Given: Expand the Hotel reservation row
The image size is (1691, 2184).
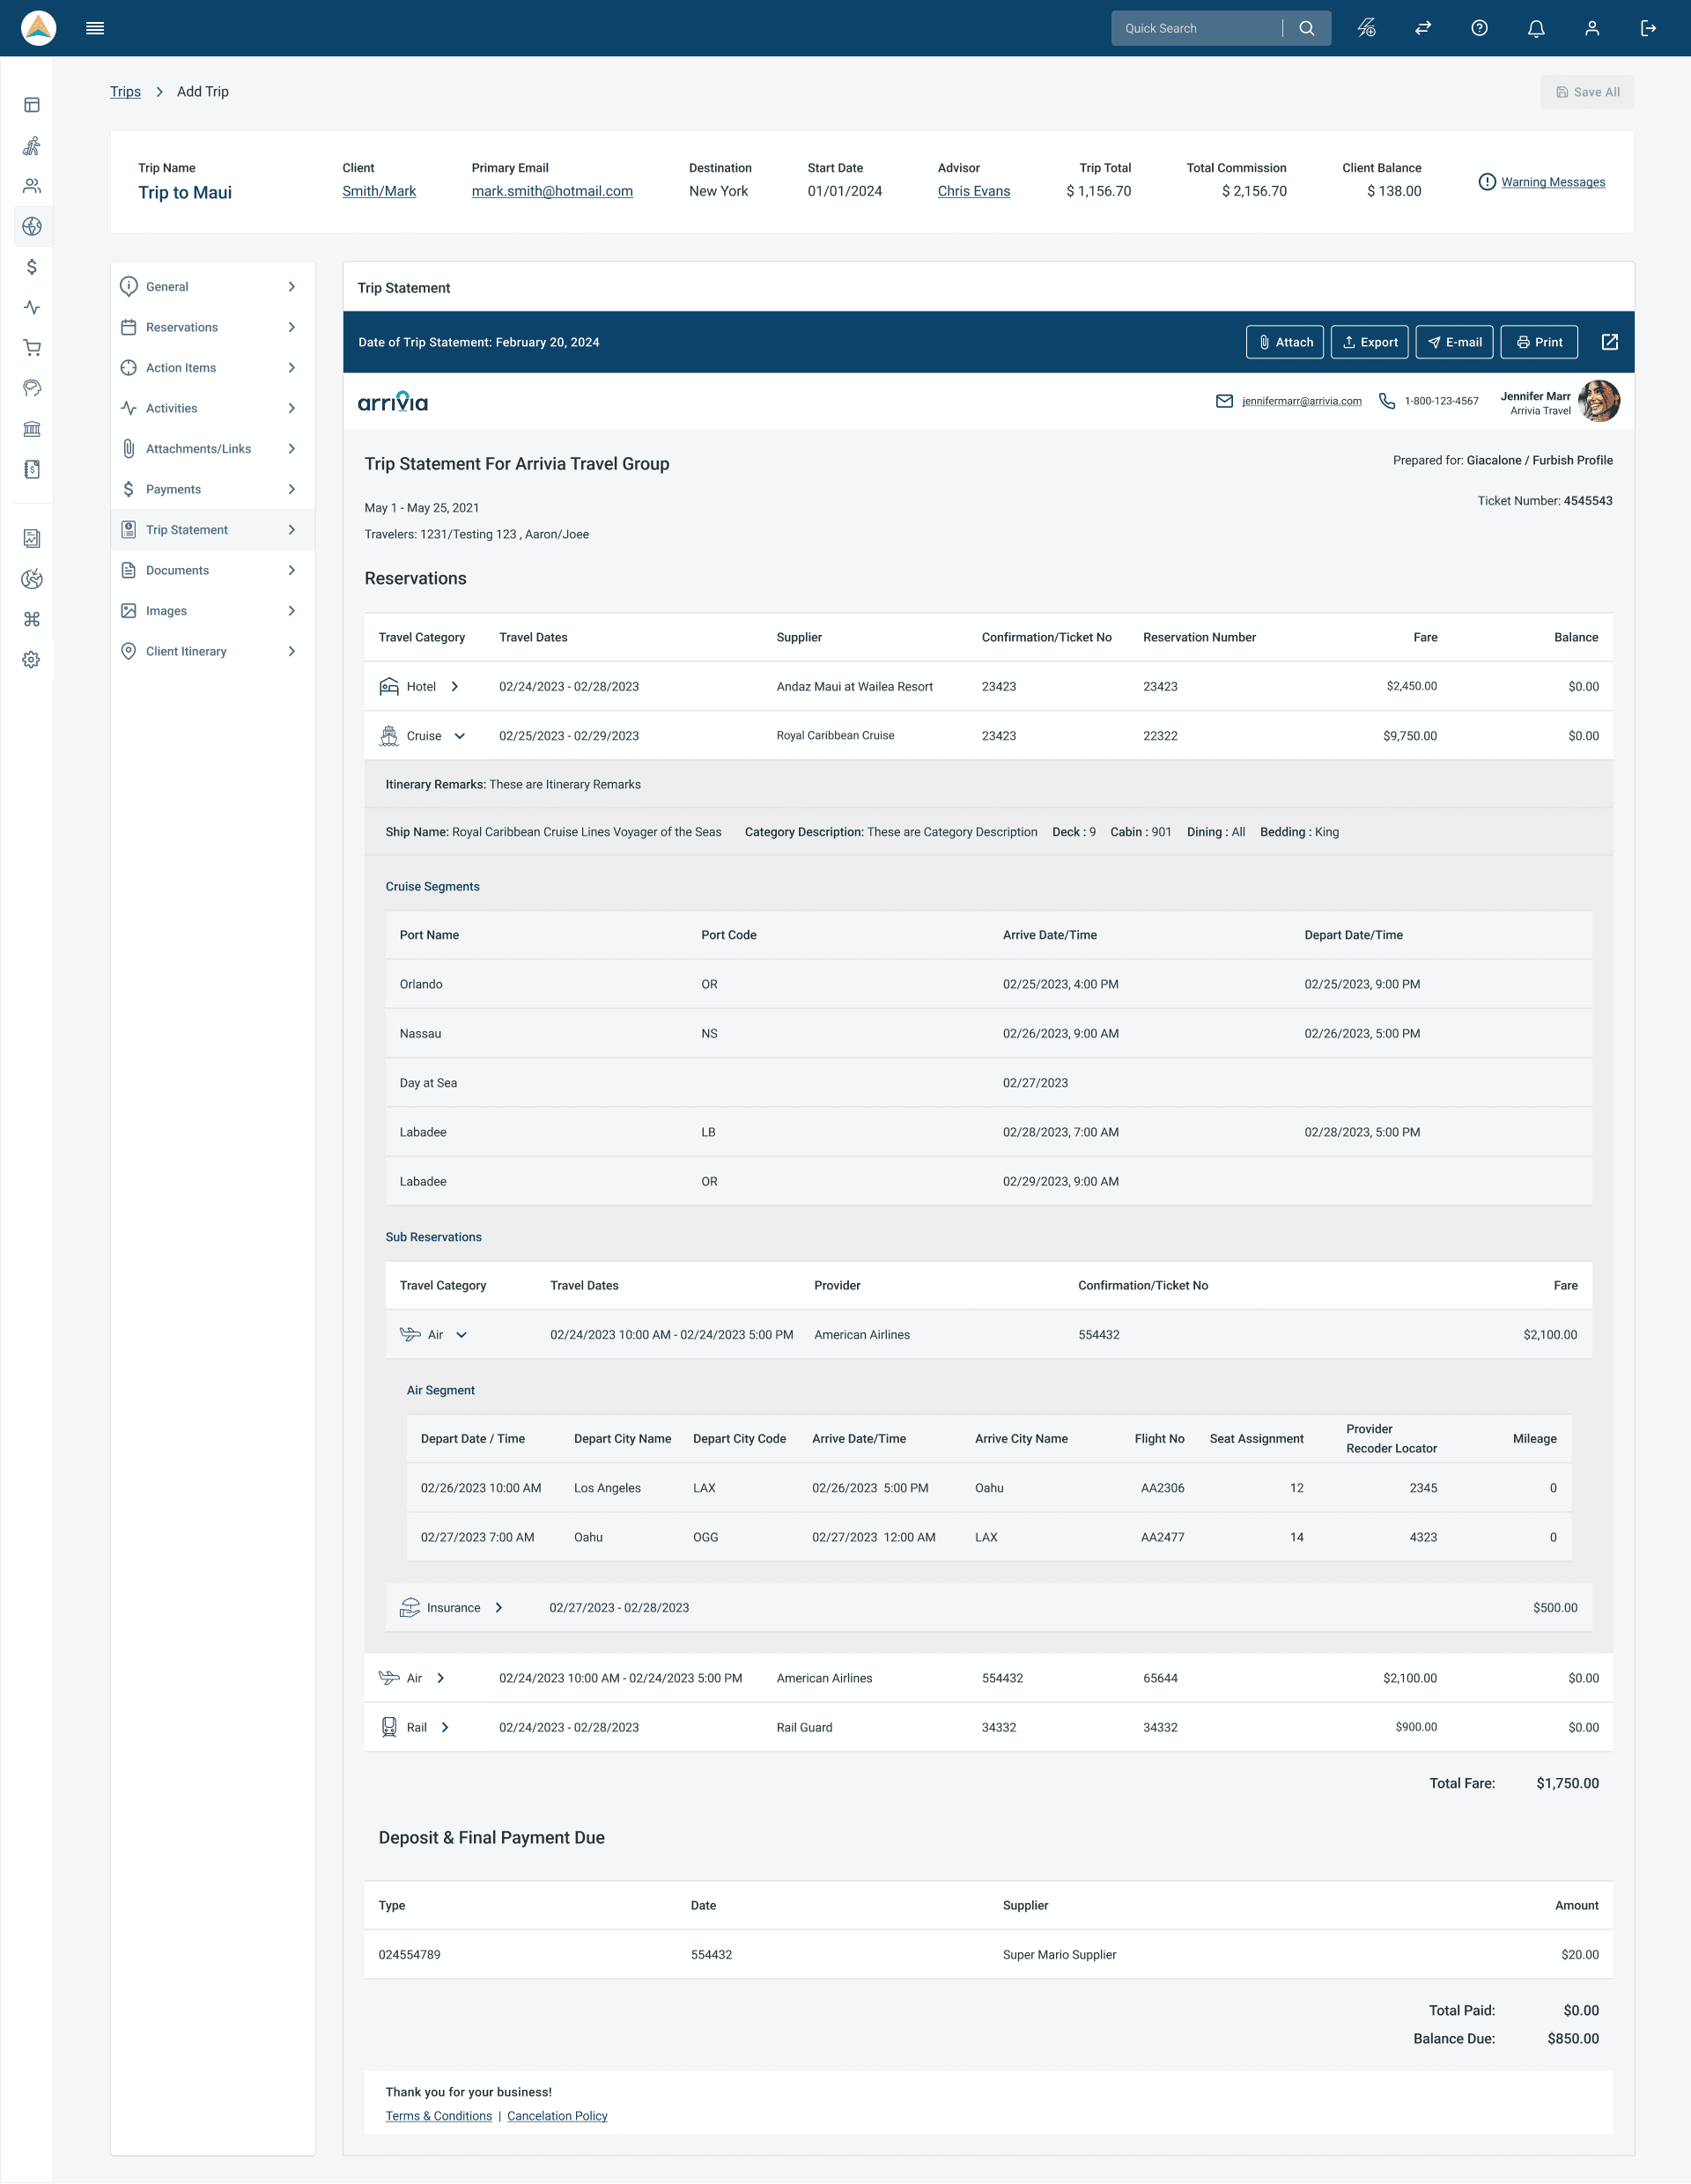Looking at the screenshot, I should click(x=455, y=687).
